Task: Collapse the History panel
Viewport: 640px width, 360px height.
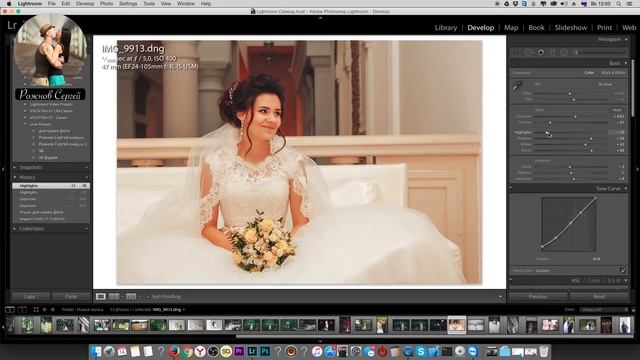Action: [15, 178]
